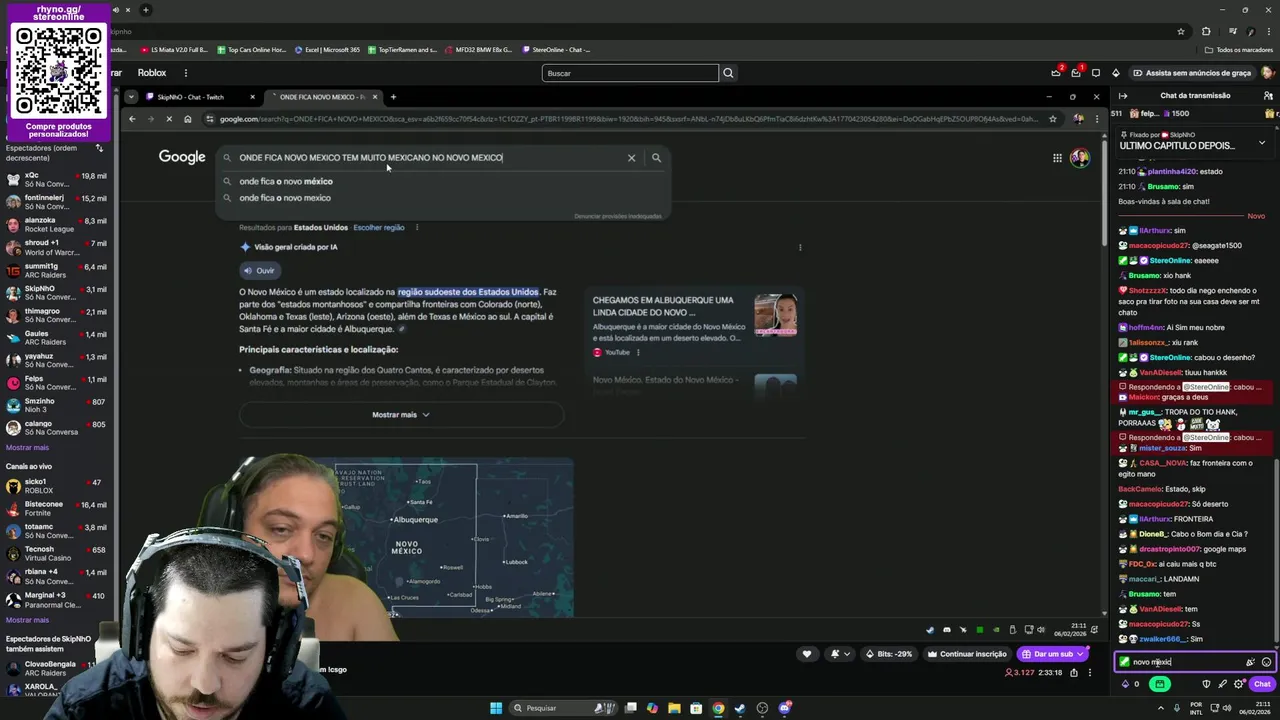1280x720 pixels.
Task: Open chat settings gear icon
Action: tap(1239, 684)
